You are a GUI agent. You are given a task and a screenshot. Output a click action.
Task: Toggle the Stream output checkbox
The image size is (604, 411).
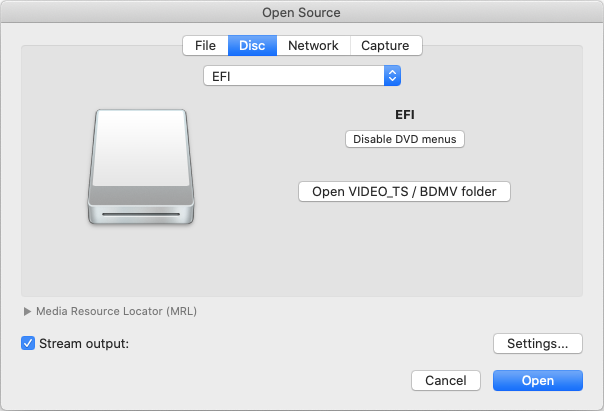point(28,343)
